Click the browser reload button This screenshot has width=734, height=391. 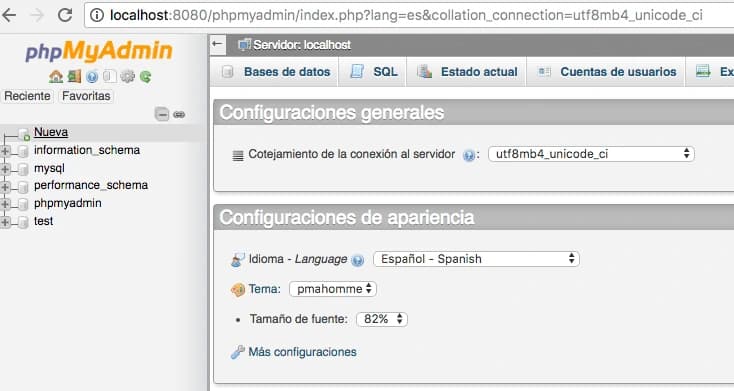[x=65, y=15]
